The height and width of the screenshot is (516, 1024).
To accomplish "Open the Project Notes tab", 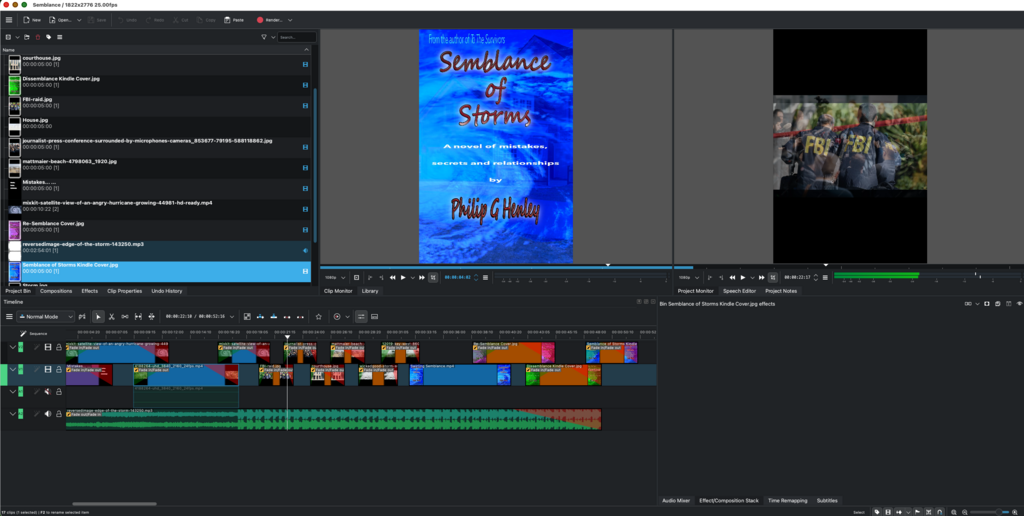I will tap(781, 291).
